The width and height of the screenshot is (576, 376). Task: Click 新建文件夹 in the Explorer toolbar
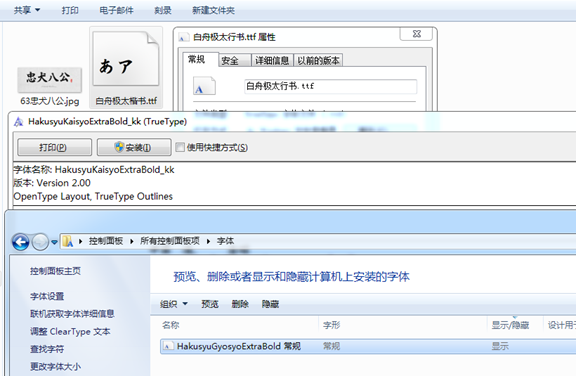click(x=213, y=10)
